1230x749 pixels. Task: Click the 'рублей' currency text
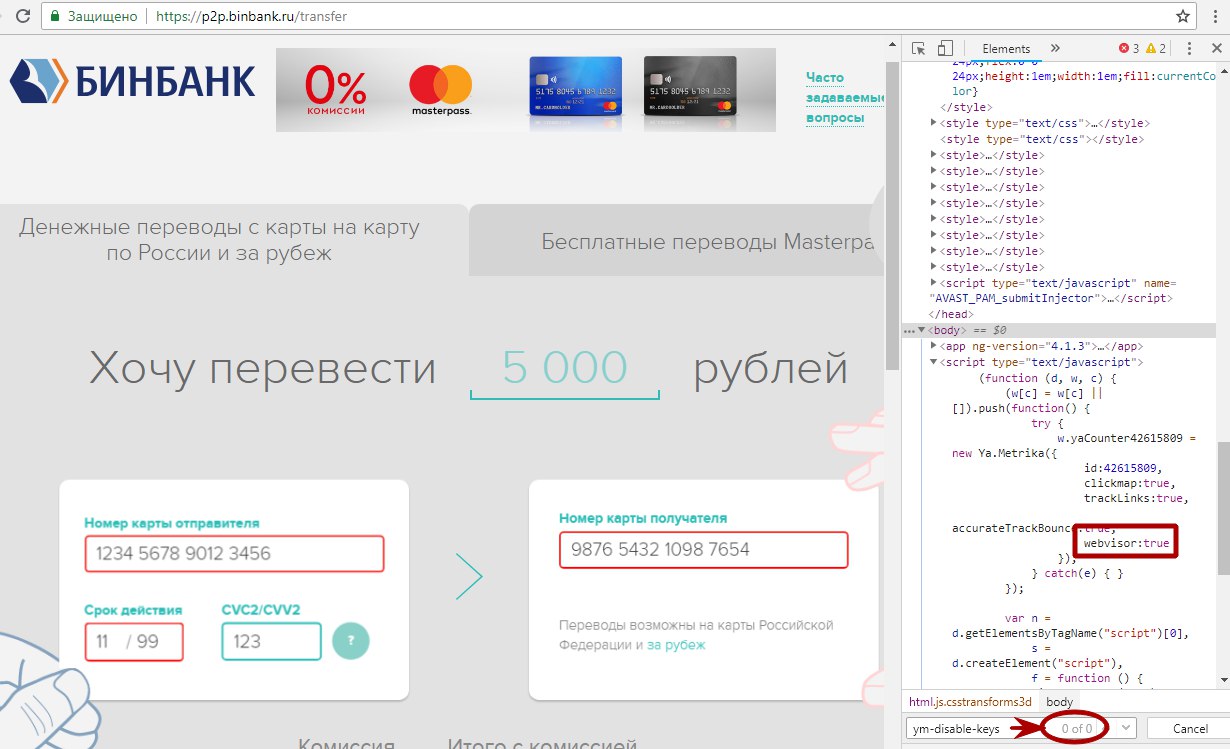(771, 368)
